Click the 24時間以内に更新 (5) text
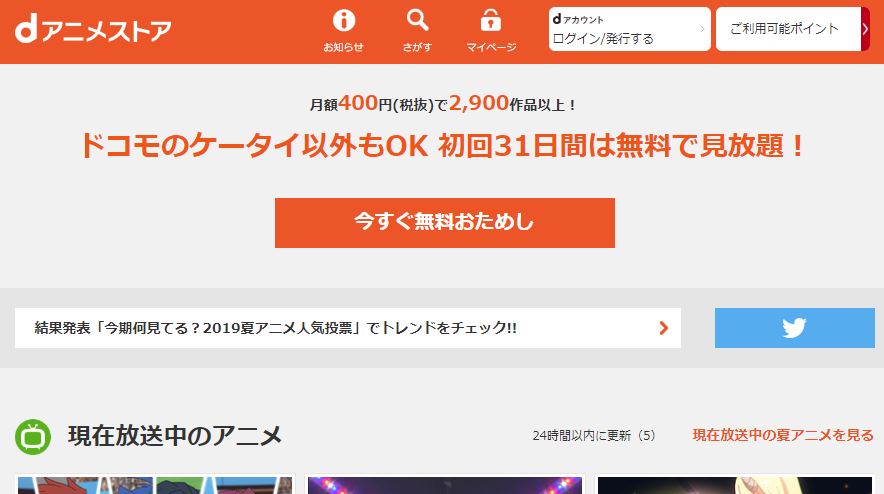Screen dimensions: 884x494 pos(594,435)
